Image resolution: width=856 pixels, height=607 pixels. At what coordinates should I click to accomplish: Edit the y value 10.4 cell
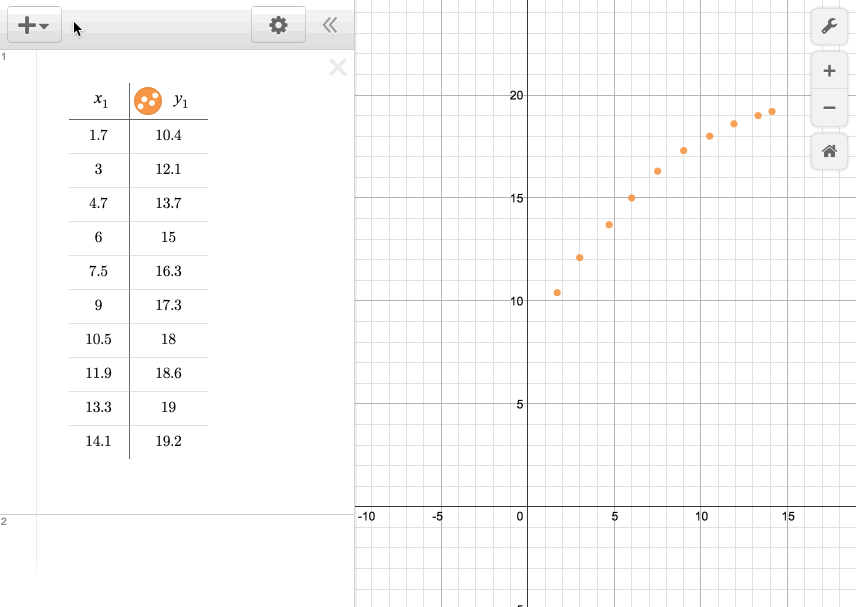tap(168, 135)
